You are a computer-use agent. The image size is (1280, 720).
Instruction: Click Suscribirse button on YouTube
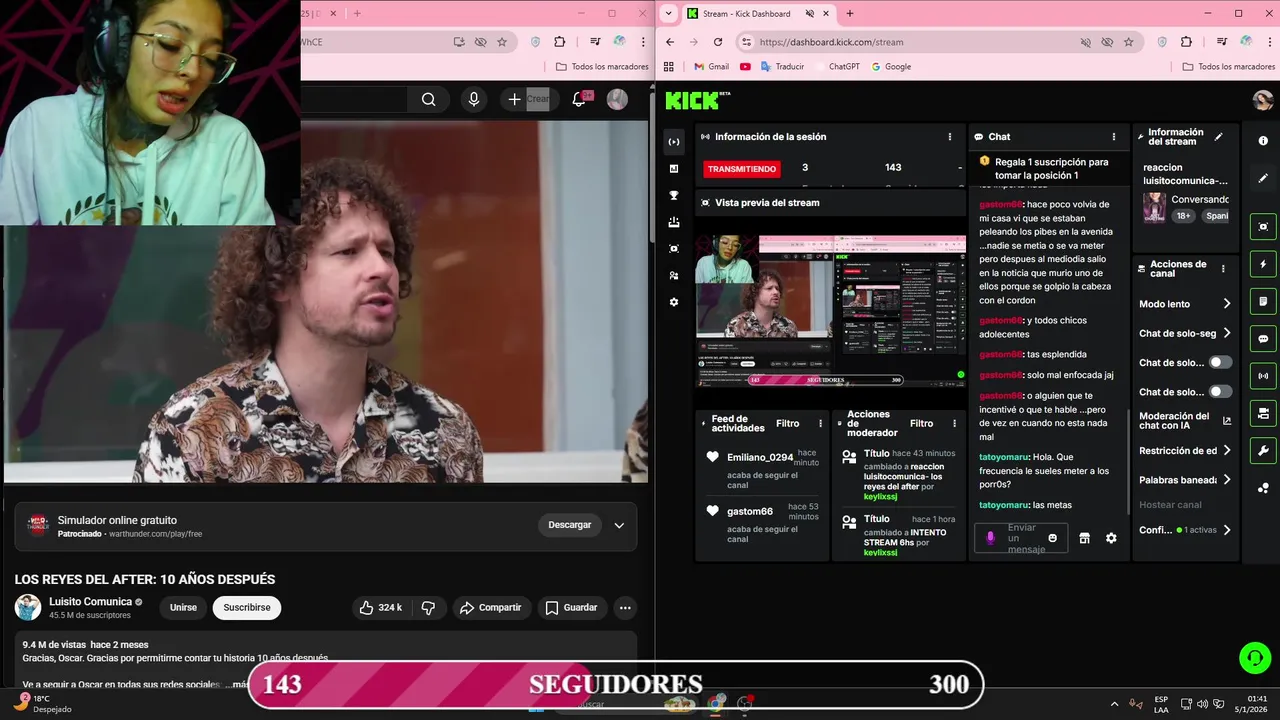pos(247,607)
